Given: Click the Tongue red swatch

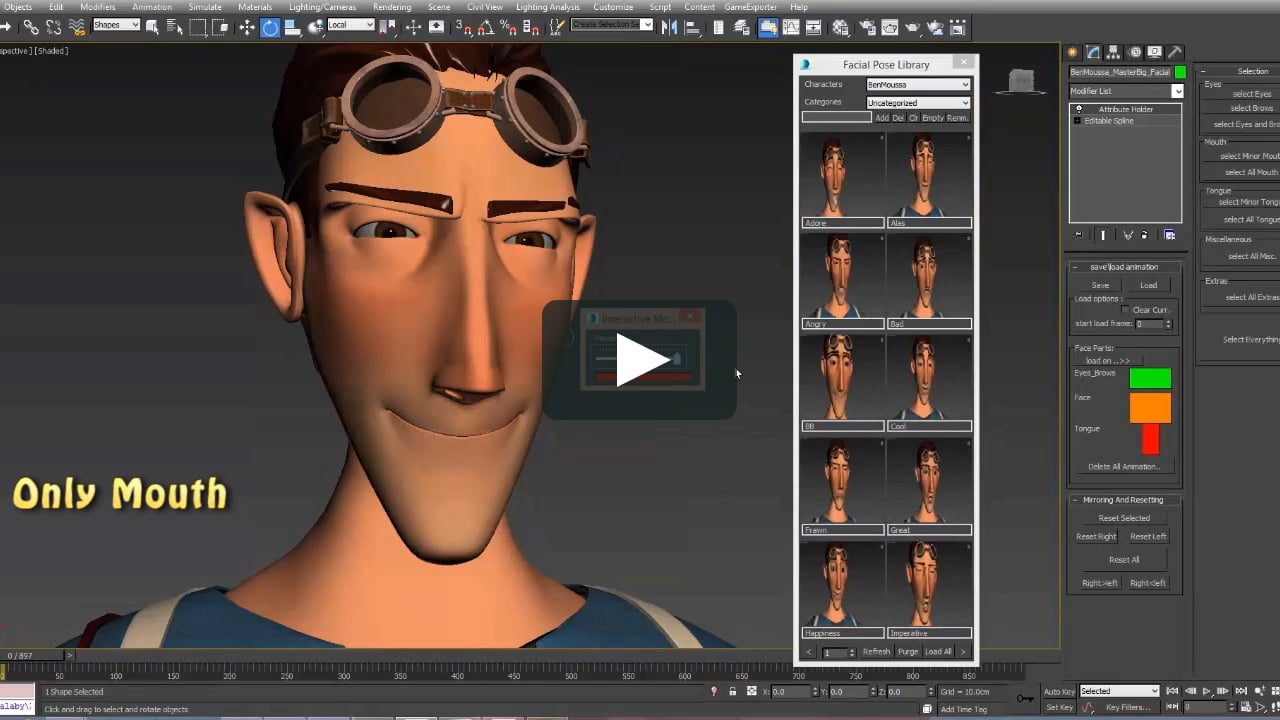Looking at the screenshot, I should pos(1150,439).
